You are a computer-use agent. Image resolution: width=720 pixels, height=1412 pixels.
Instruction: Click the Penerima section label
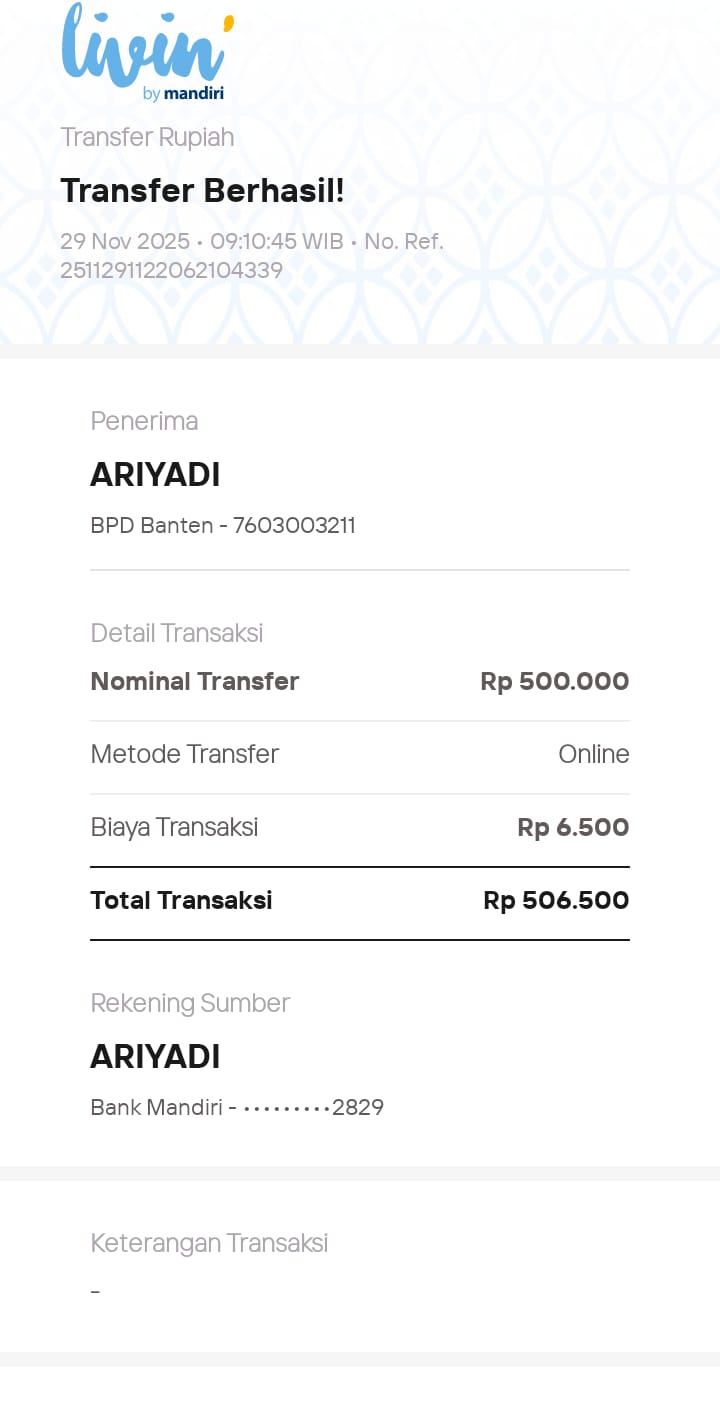point(144,421)
